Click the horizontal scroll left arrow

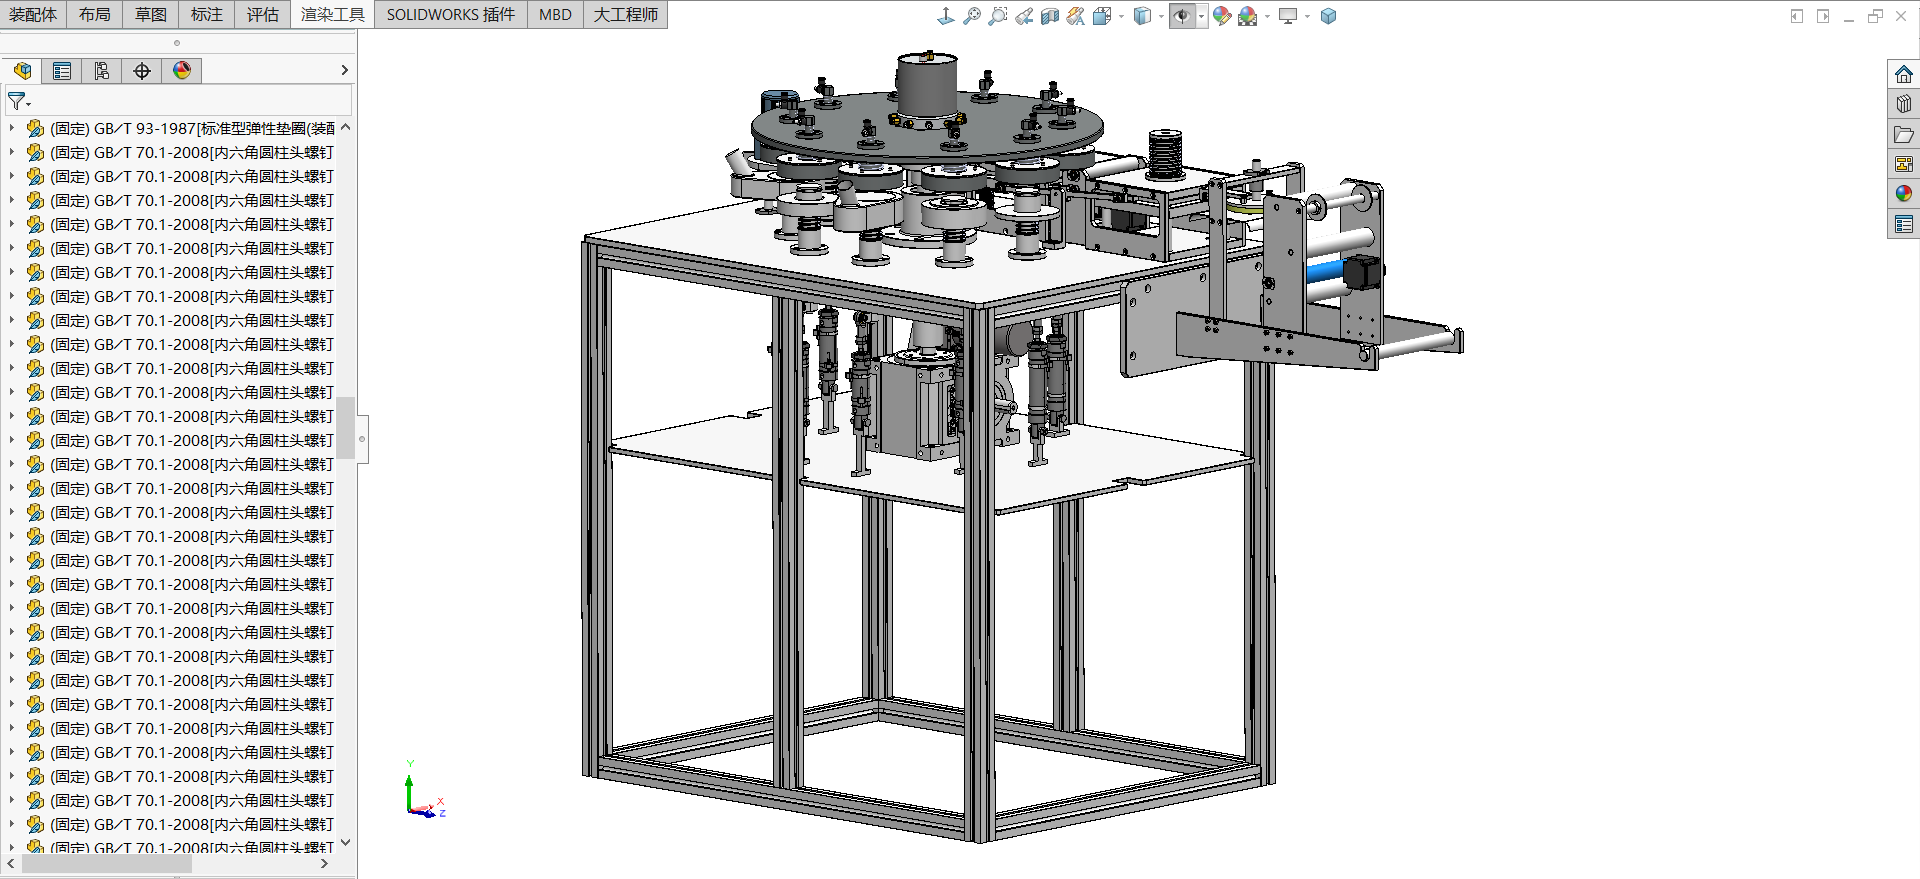point(10,863)
